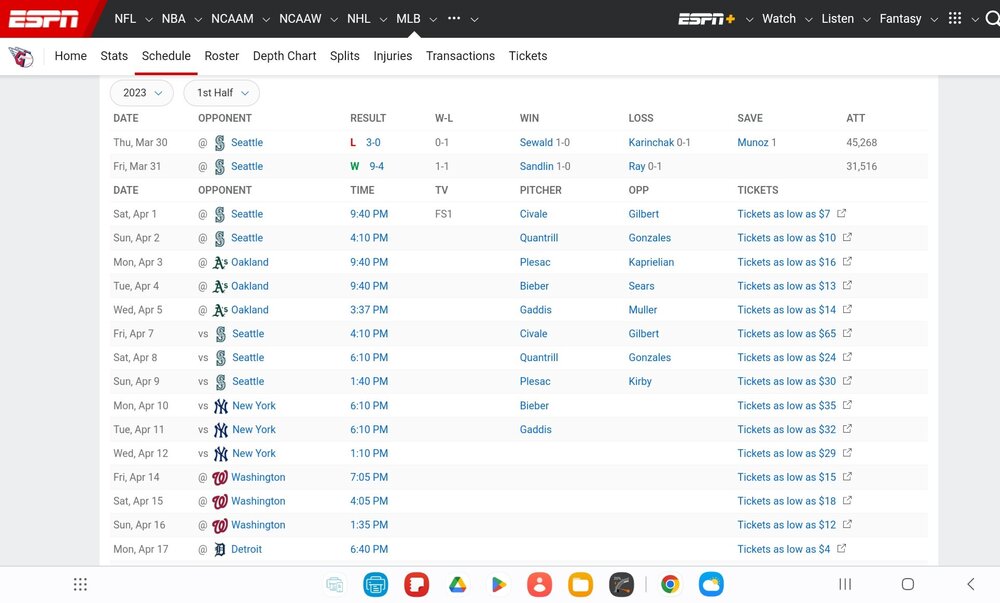The width and height of the screenshot is (1000, 603).
Task: Open the ESPN search icon
Action: pyautogui.click(x=992, y=19)
